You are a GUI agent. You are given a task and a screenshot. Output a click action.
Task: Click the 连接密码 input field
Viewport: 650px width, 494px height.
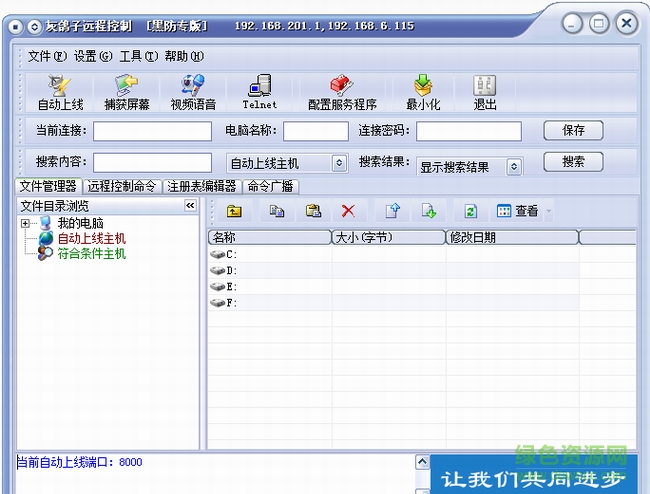click(469, 131)
